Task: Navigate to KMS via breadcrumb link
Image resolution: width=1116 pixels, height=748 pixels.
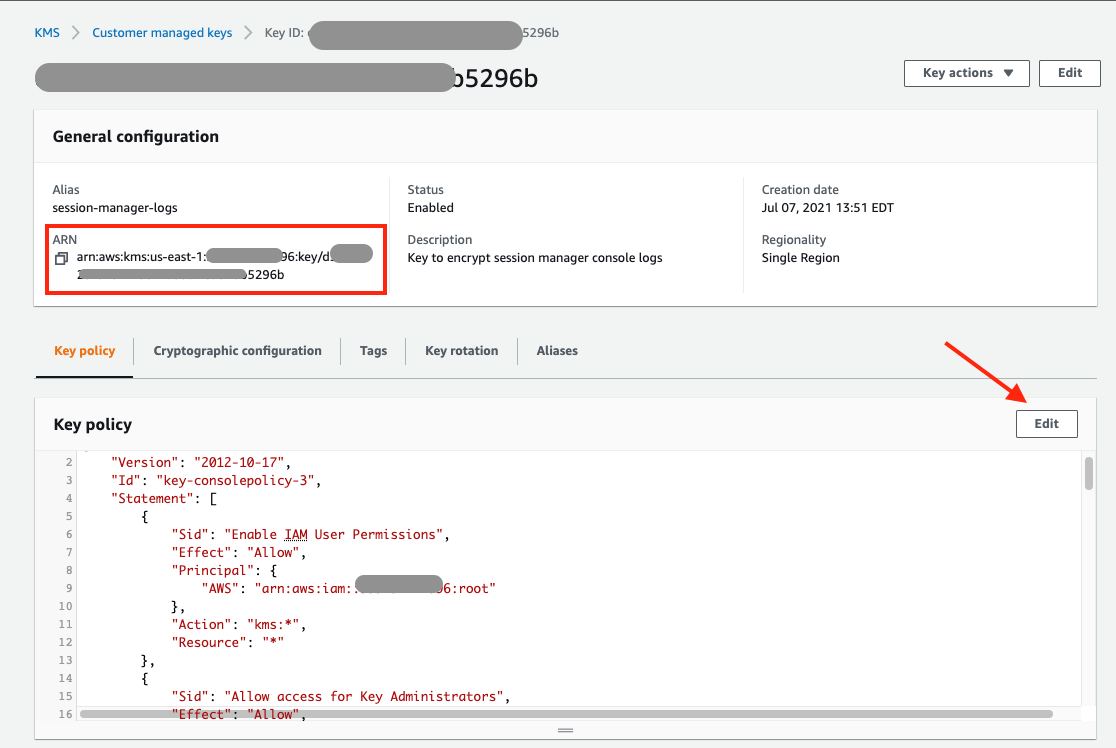Action: click(x=47, y=32)
